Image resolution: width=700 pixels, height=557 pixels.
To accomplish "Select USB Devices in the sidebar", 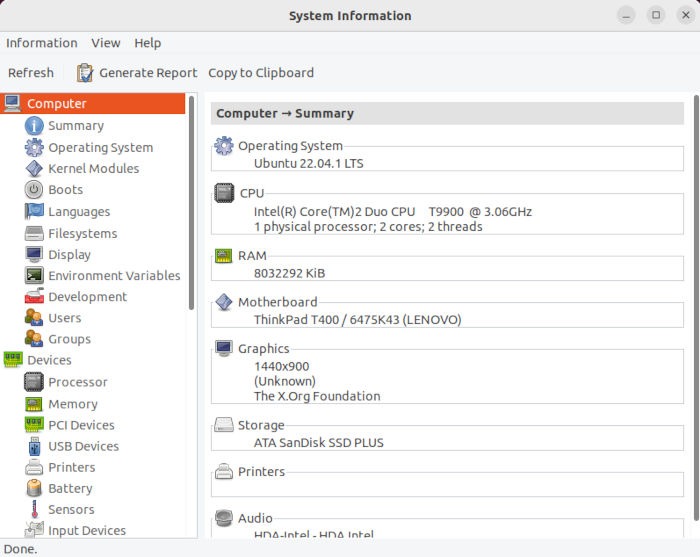I will (x=83, y=446).
